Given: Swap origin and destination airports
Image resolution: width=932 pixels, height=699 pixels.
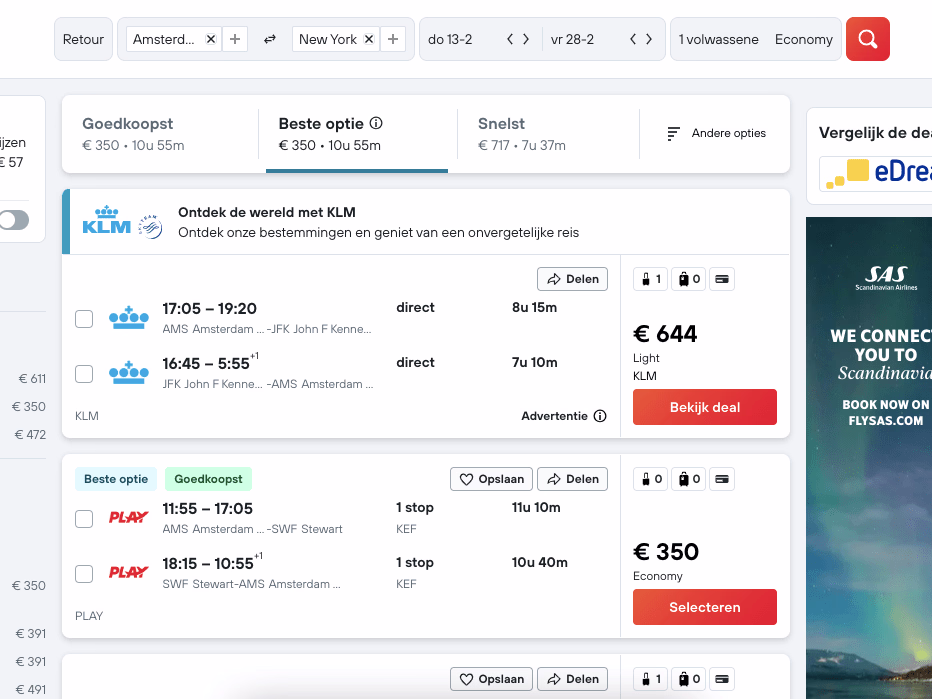Looking at the screenshot, I should (270, 39).
